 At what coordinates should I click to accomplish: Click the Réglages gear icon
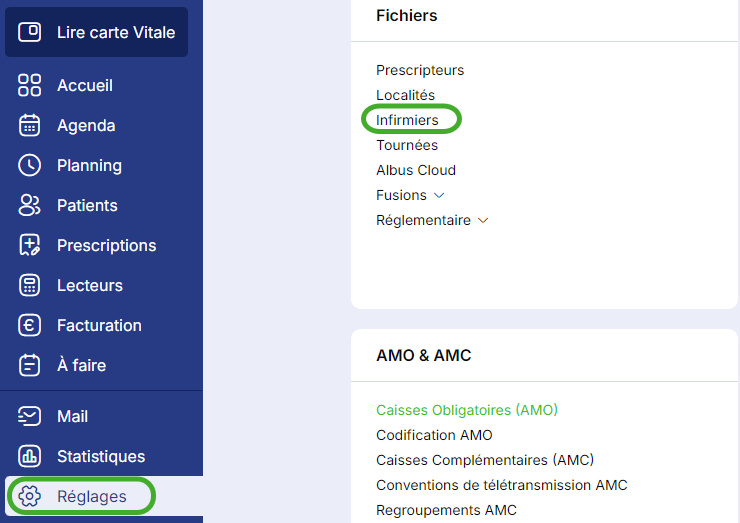point(30,496)
